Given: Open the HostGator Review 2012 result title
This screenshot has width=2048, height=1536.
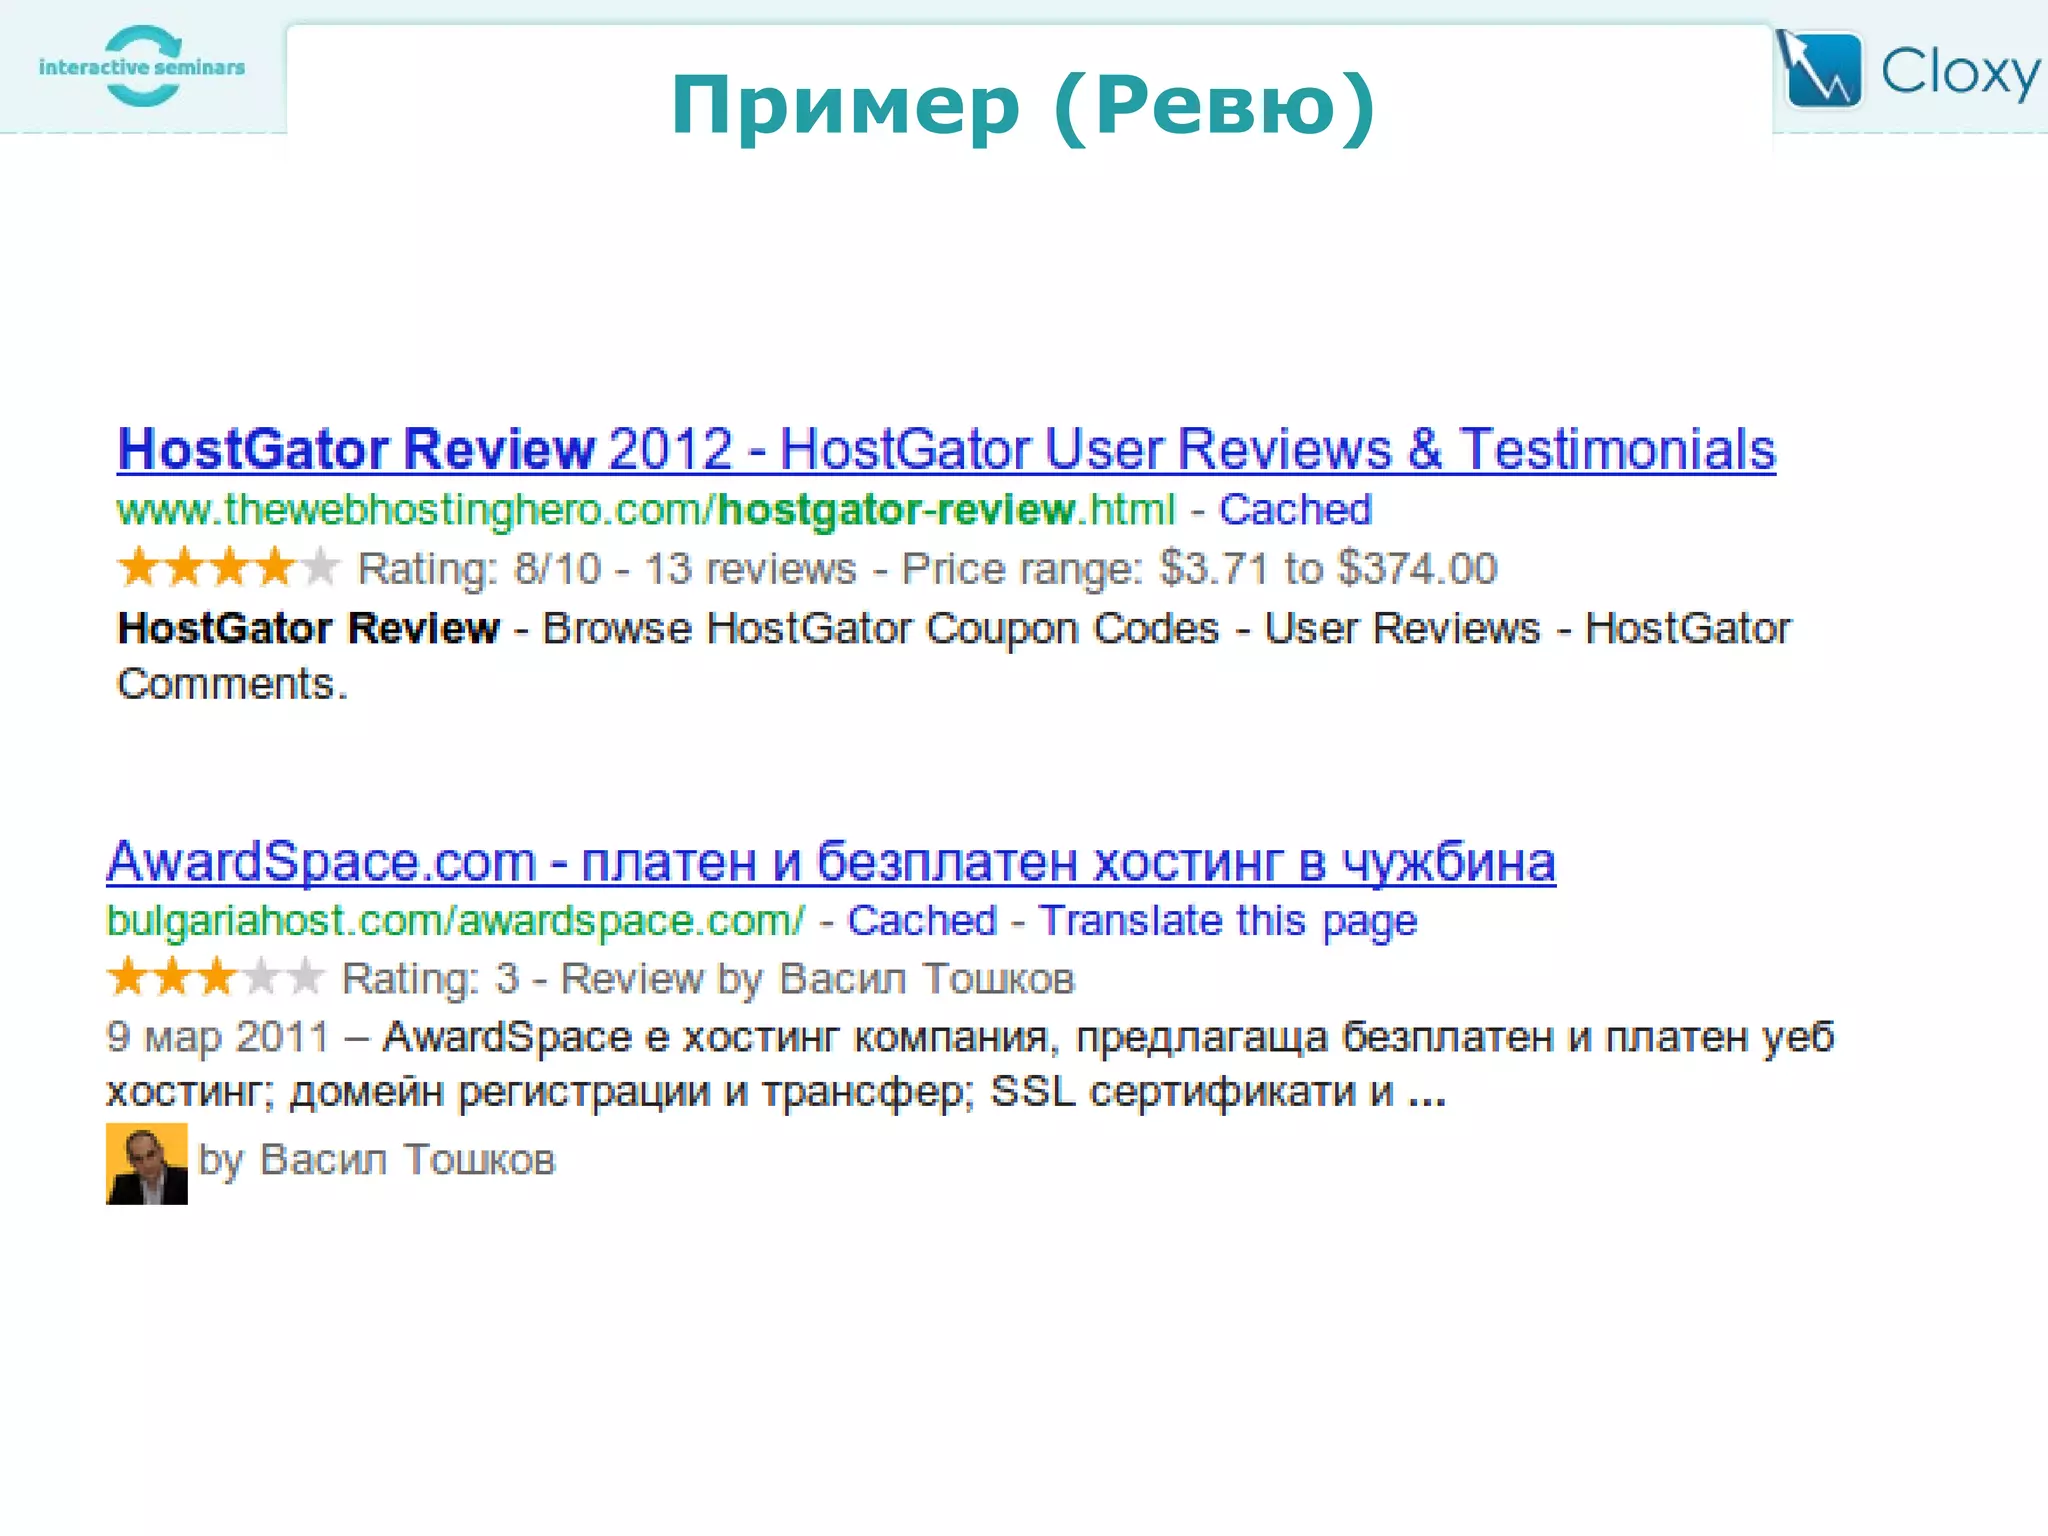Looking at the screenshot, I should [946, 449].
